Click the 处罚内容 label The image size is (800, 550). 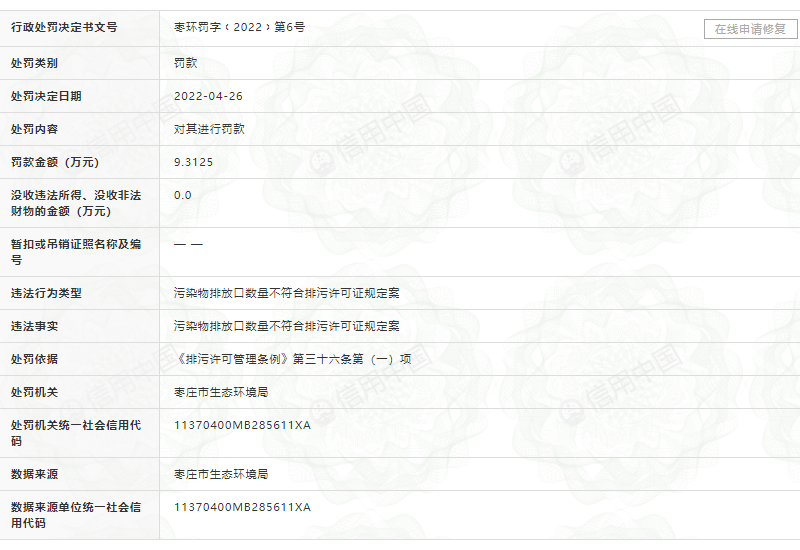click(x=34, y=130)
